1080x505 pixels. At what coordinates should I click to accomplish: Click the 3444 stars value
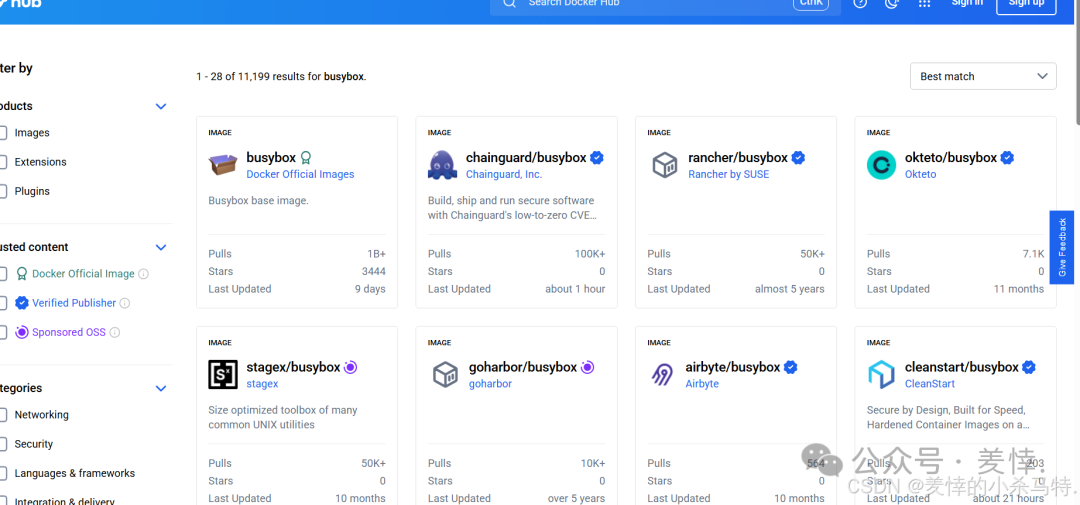(373, 271)
